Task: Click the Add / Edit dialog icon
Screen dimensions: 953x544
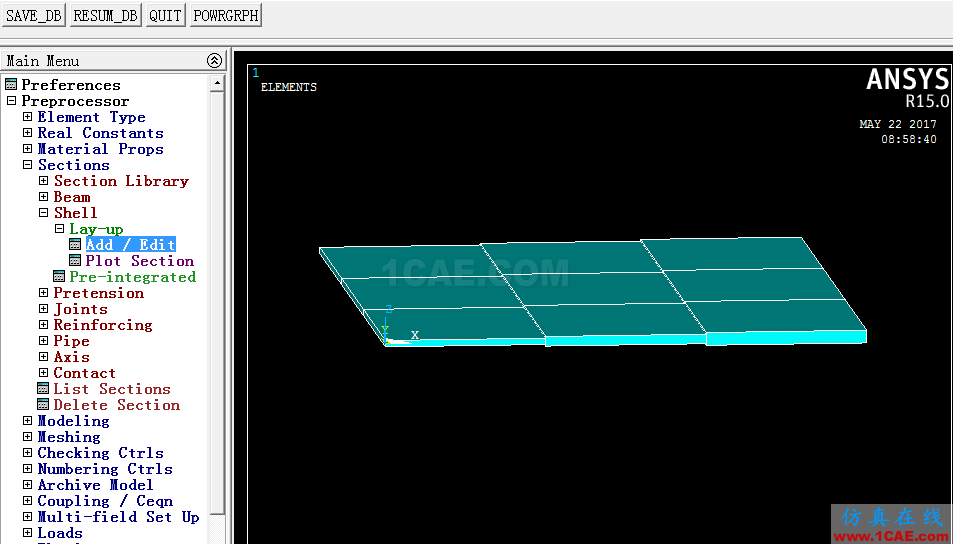Action: [75, 244]
